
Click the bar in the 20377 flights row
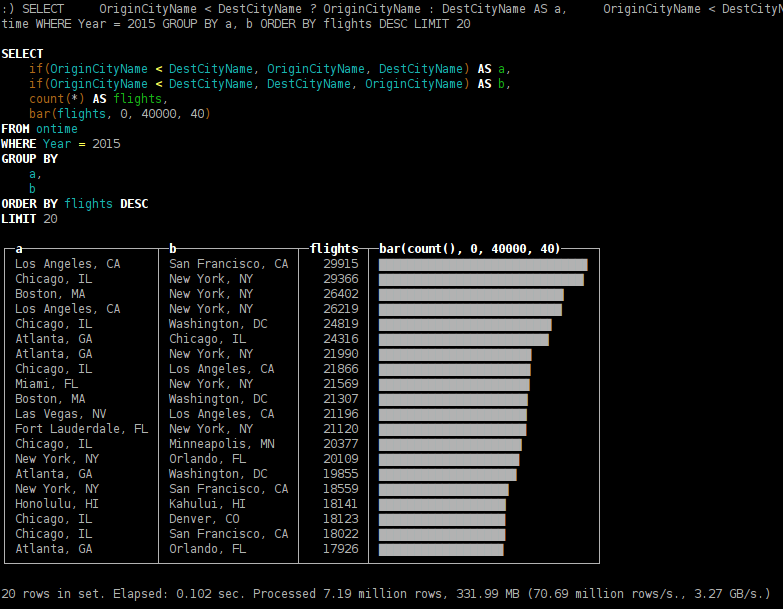(x=450, y=444)
